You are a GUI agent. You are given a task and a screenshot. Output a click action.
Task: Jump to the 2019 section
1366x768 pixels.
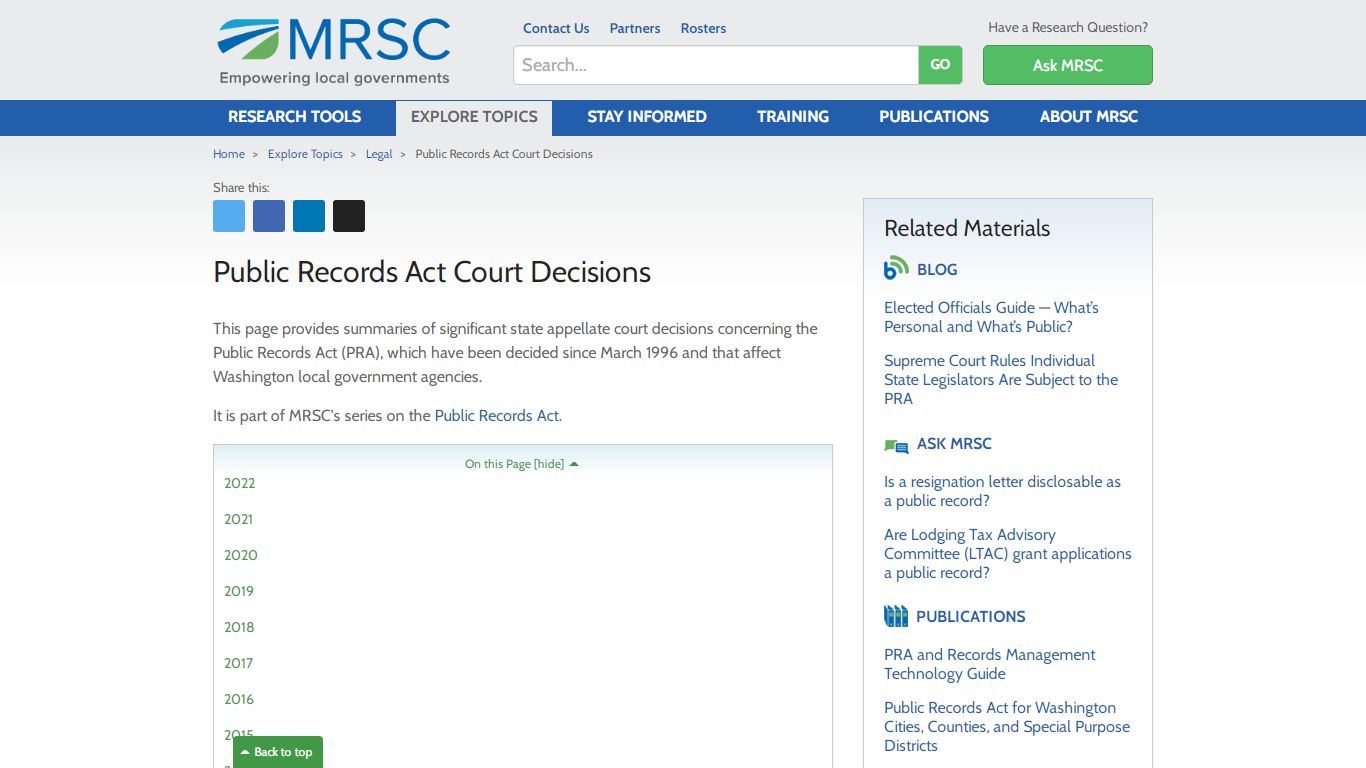pos(239,591)
